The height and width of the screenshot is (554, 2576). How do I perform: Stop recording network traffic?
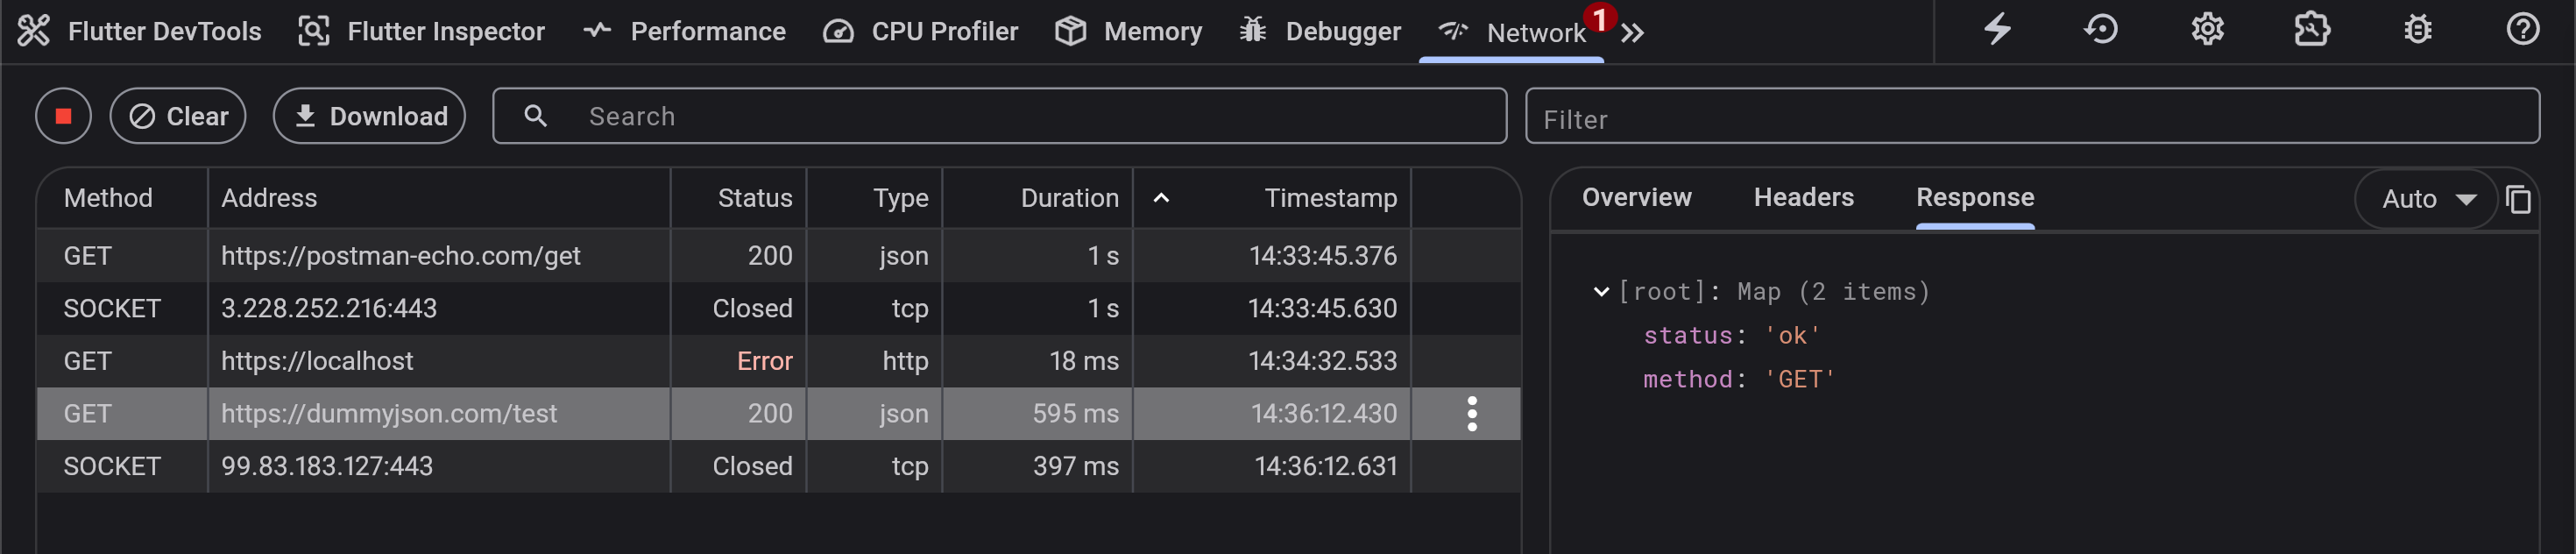[63, 116]
